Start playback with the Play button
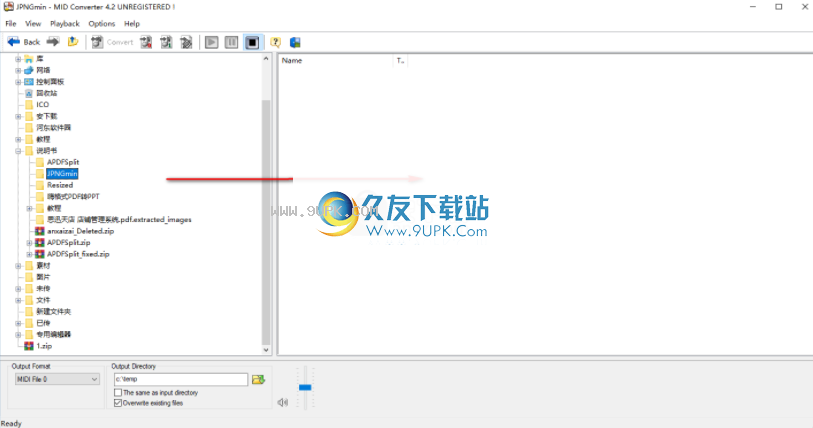The width and height of the screenshot is (813, 428). coord(212,42)
